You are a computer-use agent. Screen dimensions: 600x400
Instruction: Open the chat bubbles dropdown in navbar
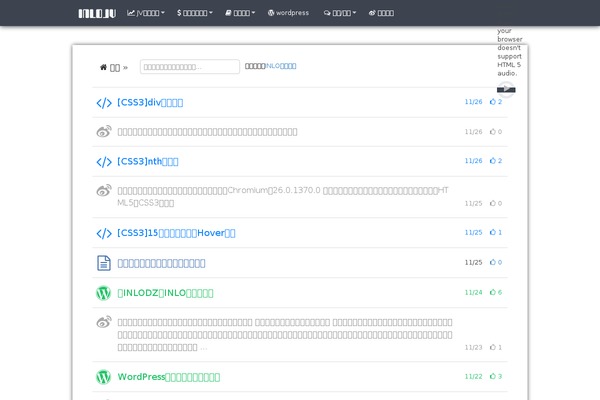pyautogui.click(x=340, y=13)
